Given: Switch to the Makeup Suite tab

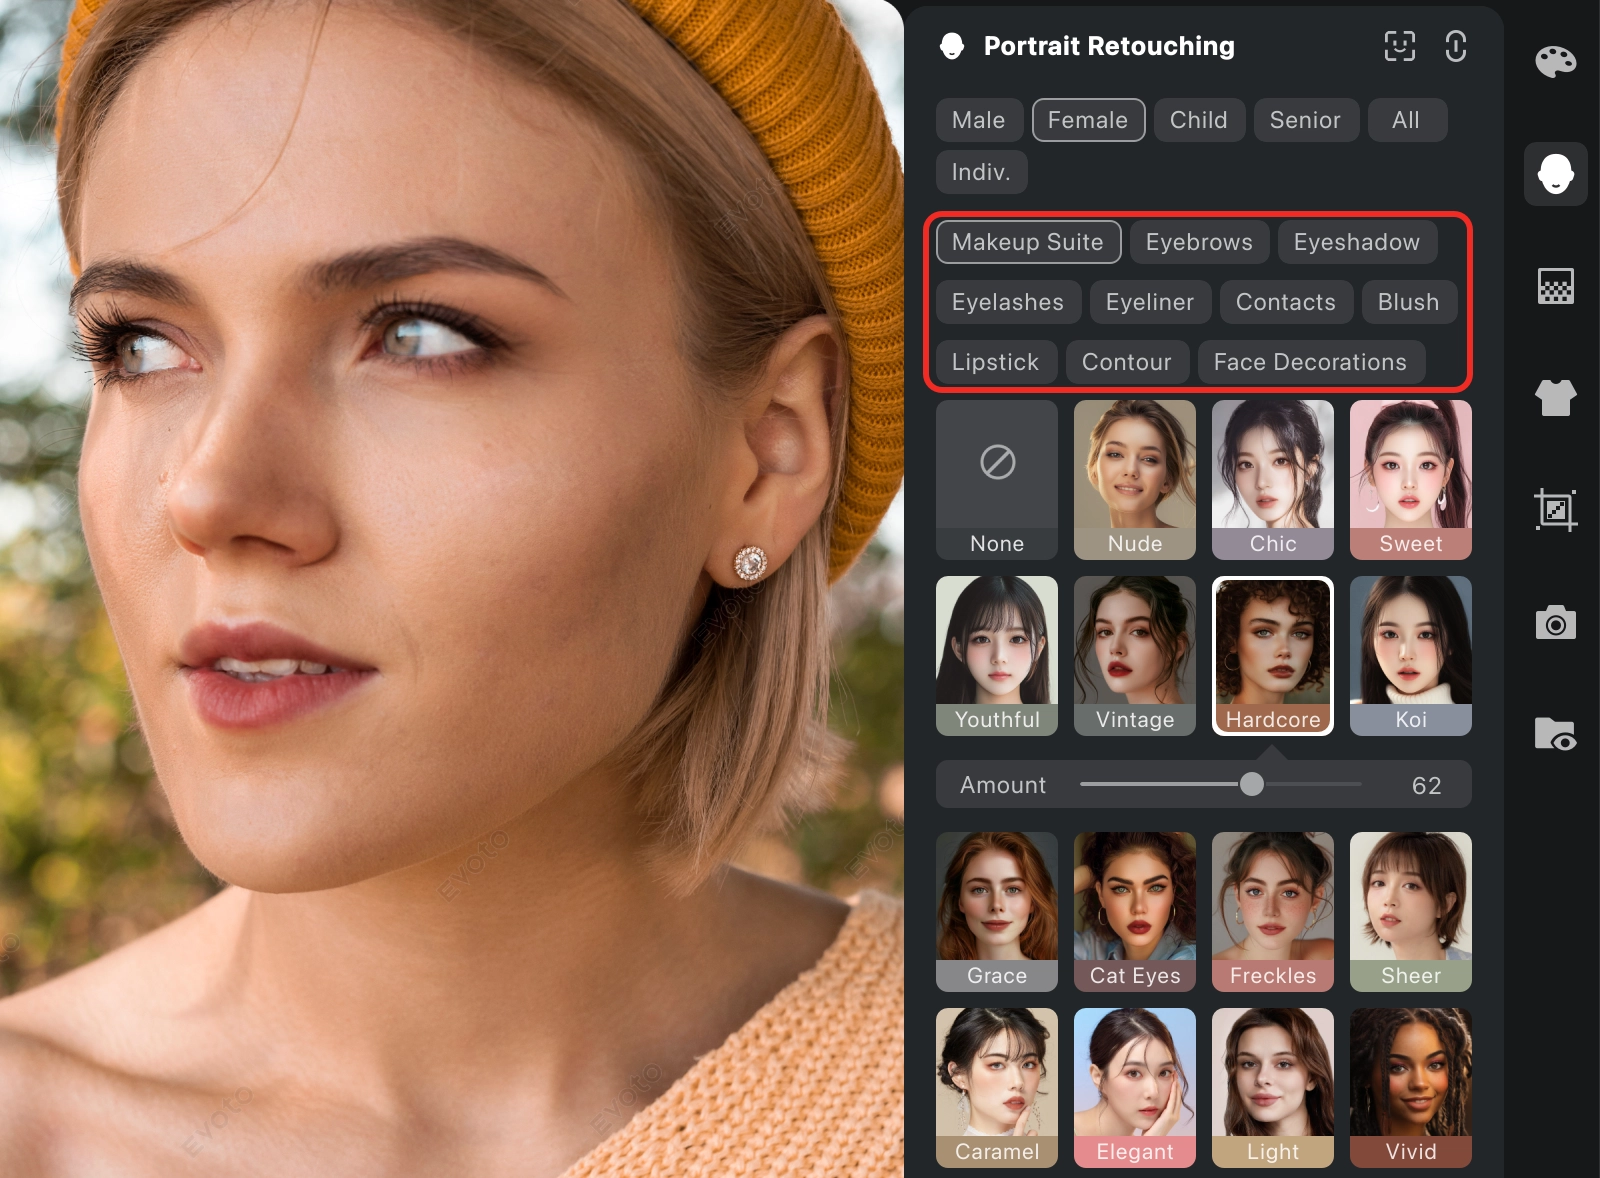Looking at the screenshot, I should pos(1028,242).
